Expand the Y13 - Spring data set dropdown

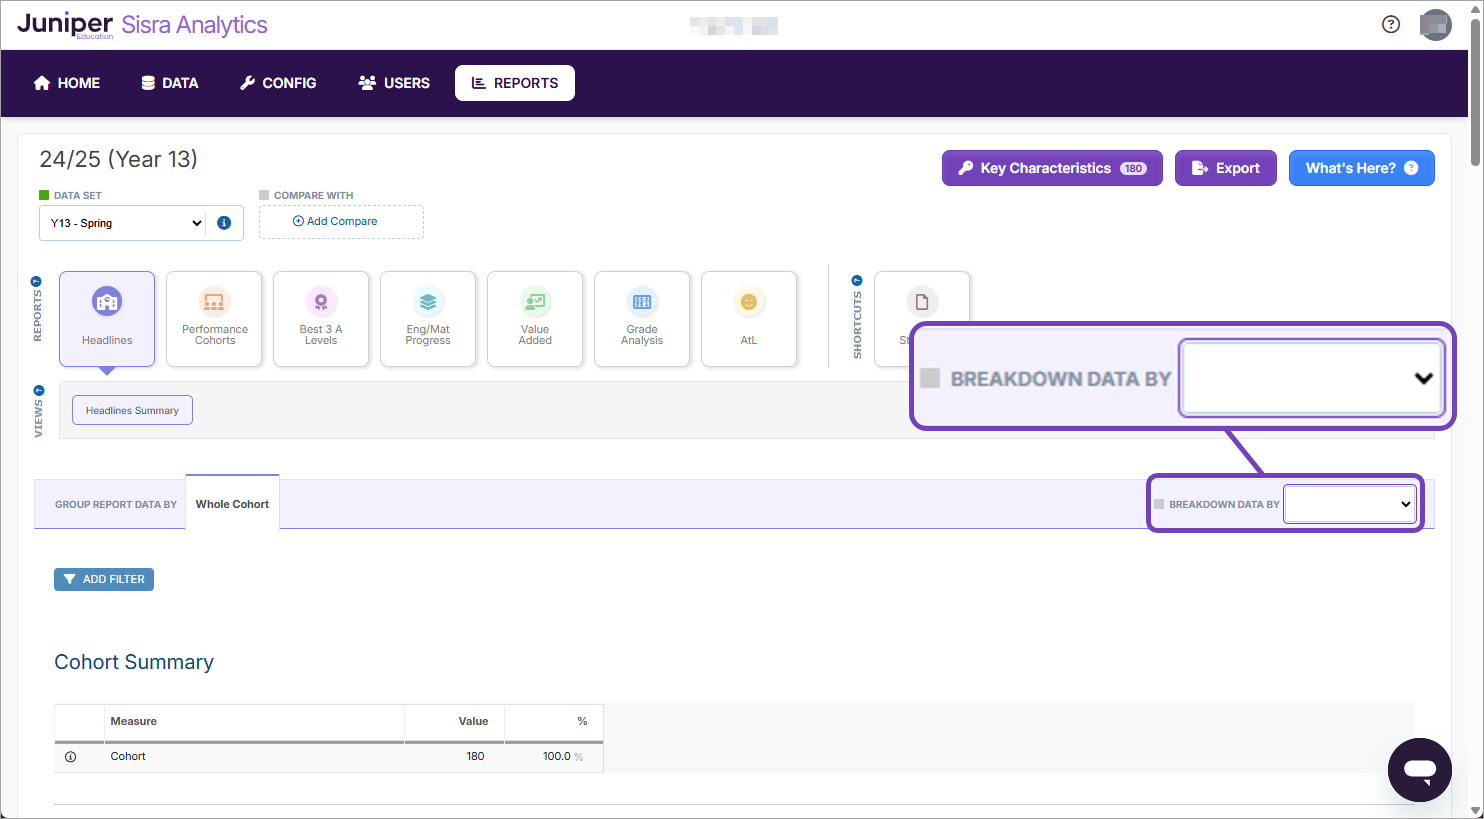(x=125, y=223)
